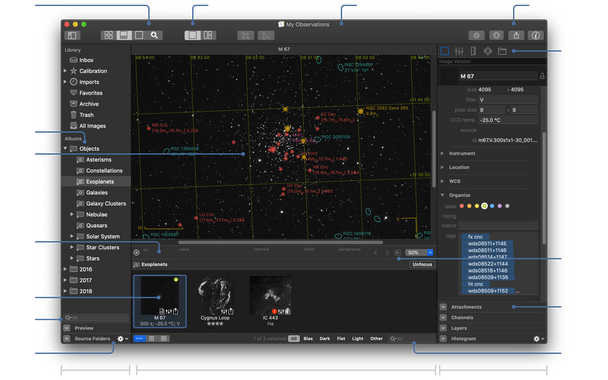Toggle the library sidebar icon
Image resolution: width=608 pixels, height=380 pixels.
point(72,35)
